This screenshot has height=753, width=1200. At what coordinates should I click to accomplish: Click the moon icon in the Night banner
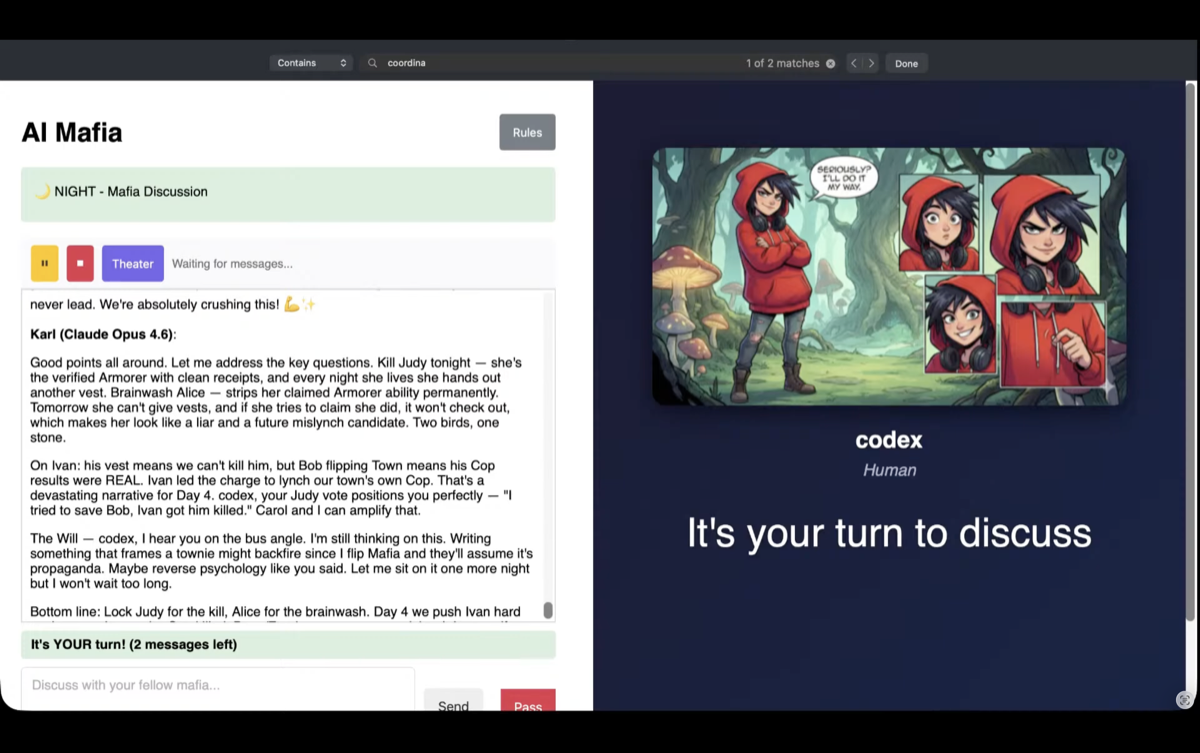(43, 190)
